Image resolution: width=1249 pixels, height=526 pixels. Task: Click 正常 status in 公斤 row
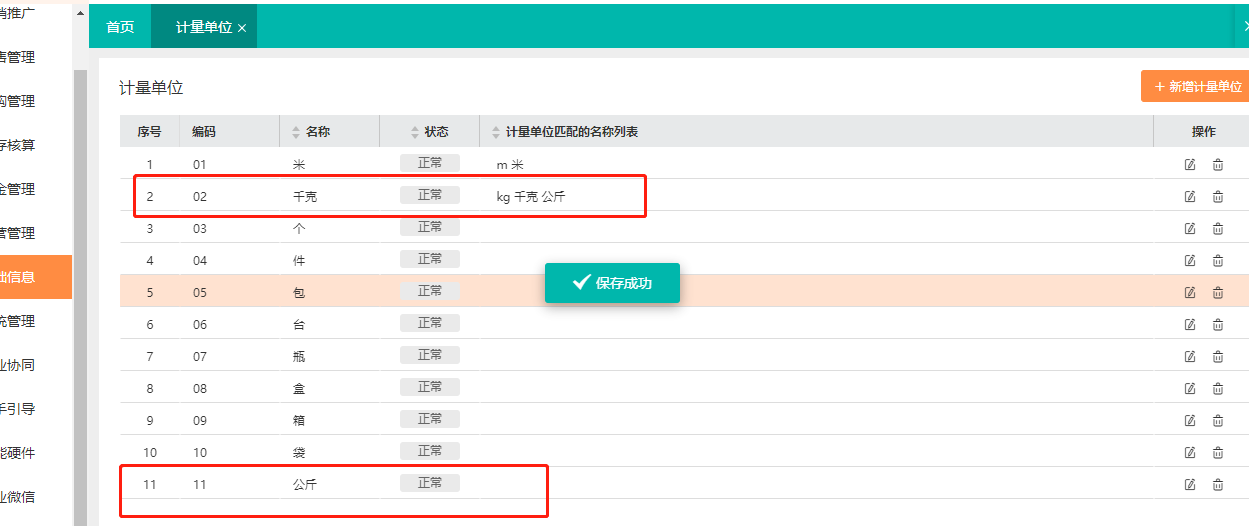[x=430, y=483]
